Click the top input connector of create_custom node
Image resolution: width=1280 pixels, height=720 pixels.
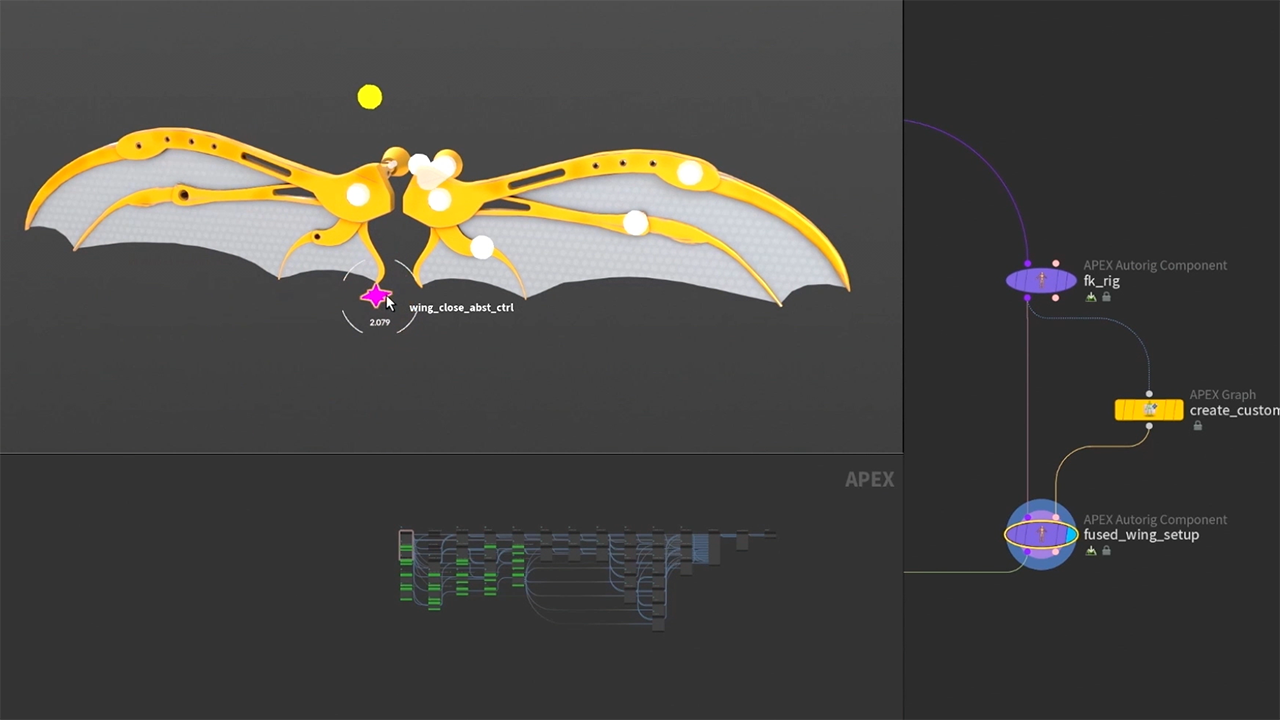pos(1149,394)
